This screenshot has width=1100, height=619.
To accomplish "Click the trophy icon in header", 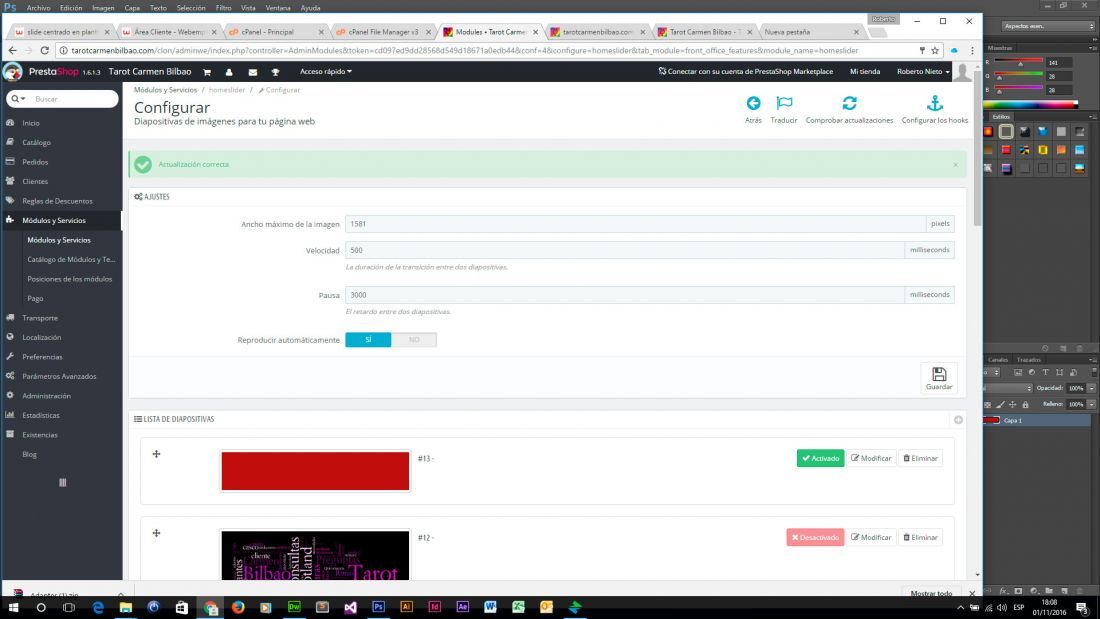I will point(275,72).
